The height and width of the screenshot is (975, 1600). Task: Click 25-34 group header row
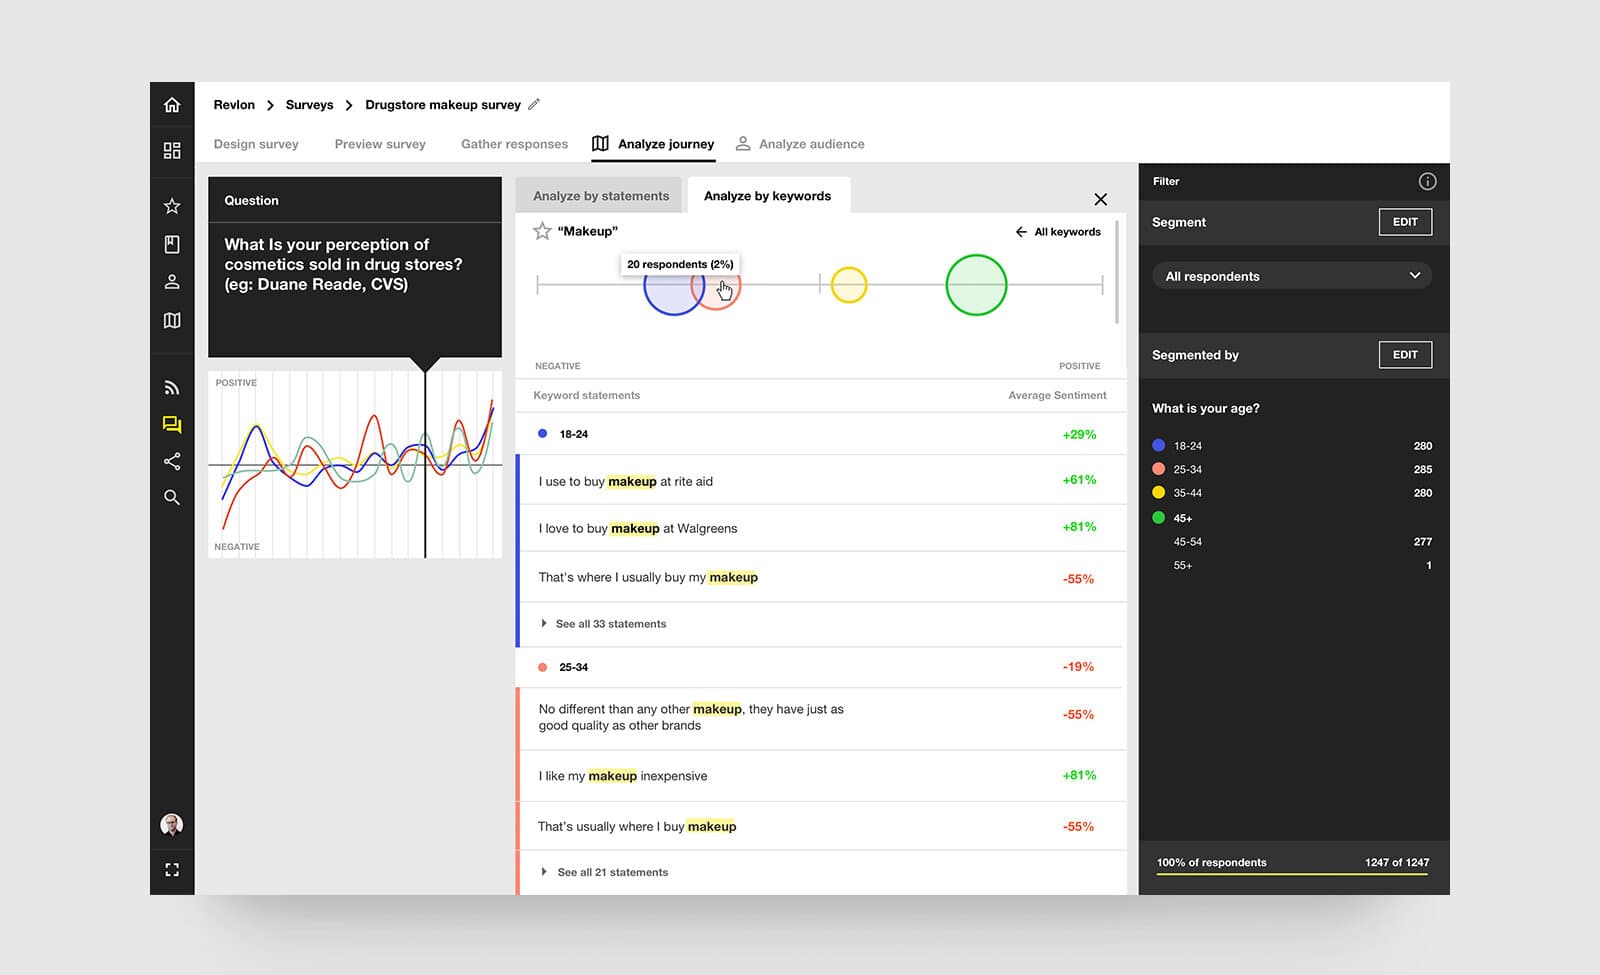[x=820, y=667]
